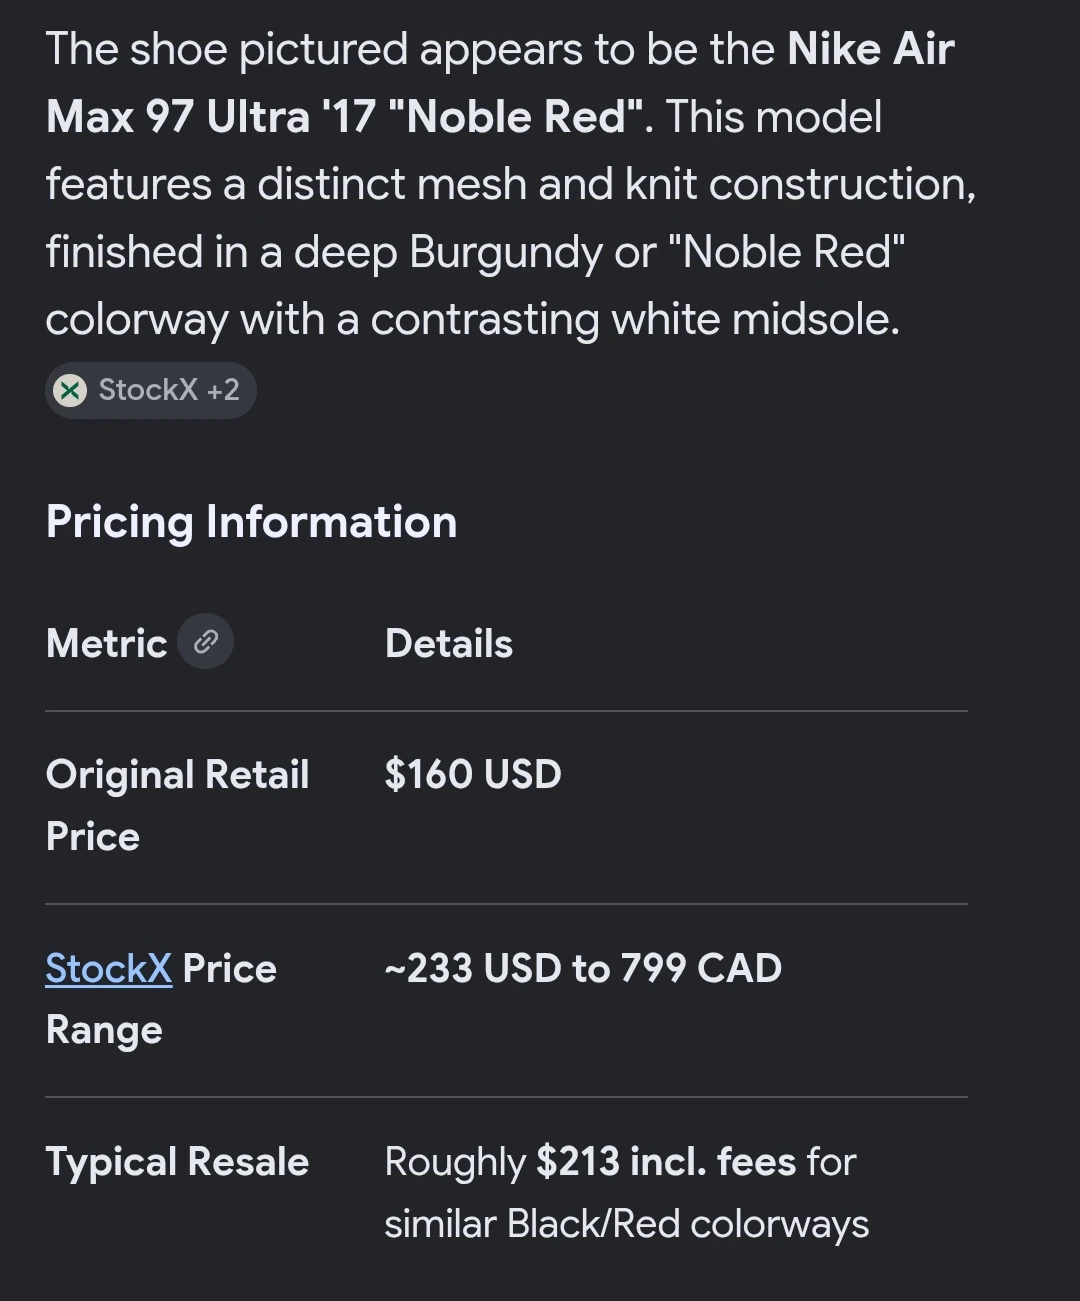Click the Details column header
The image size is (1080, 1301).
coord(449,644)
